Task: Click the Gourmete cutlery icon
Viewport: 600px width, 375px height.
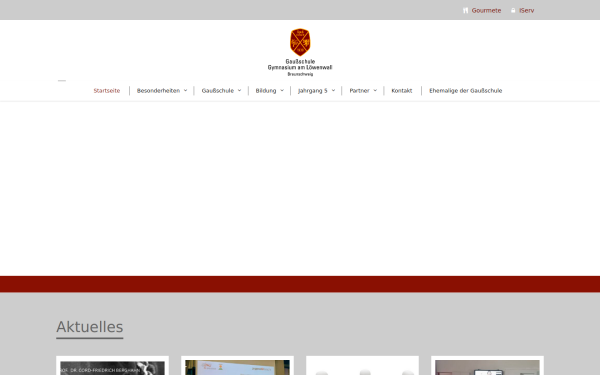Action: coord(465,10)
